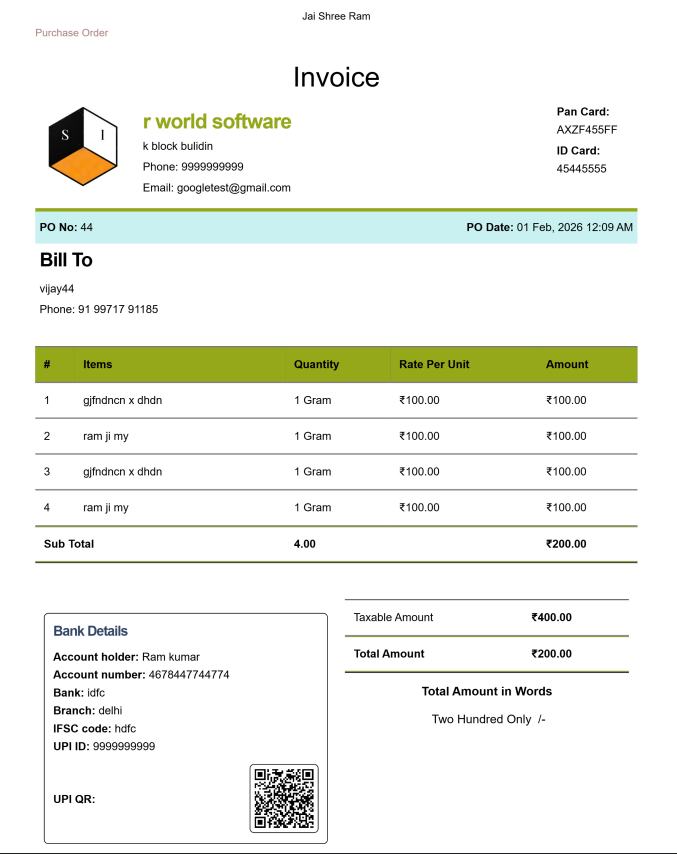Screen dimensions: 677x854
Task: Click the customer phone 91 99717 91185
Action: click(117, 309)
